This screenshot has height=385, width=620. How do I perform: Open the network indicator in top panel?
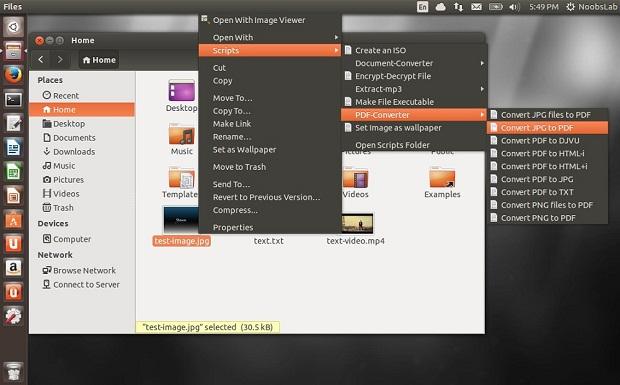coord(458,7)
